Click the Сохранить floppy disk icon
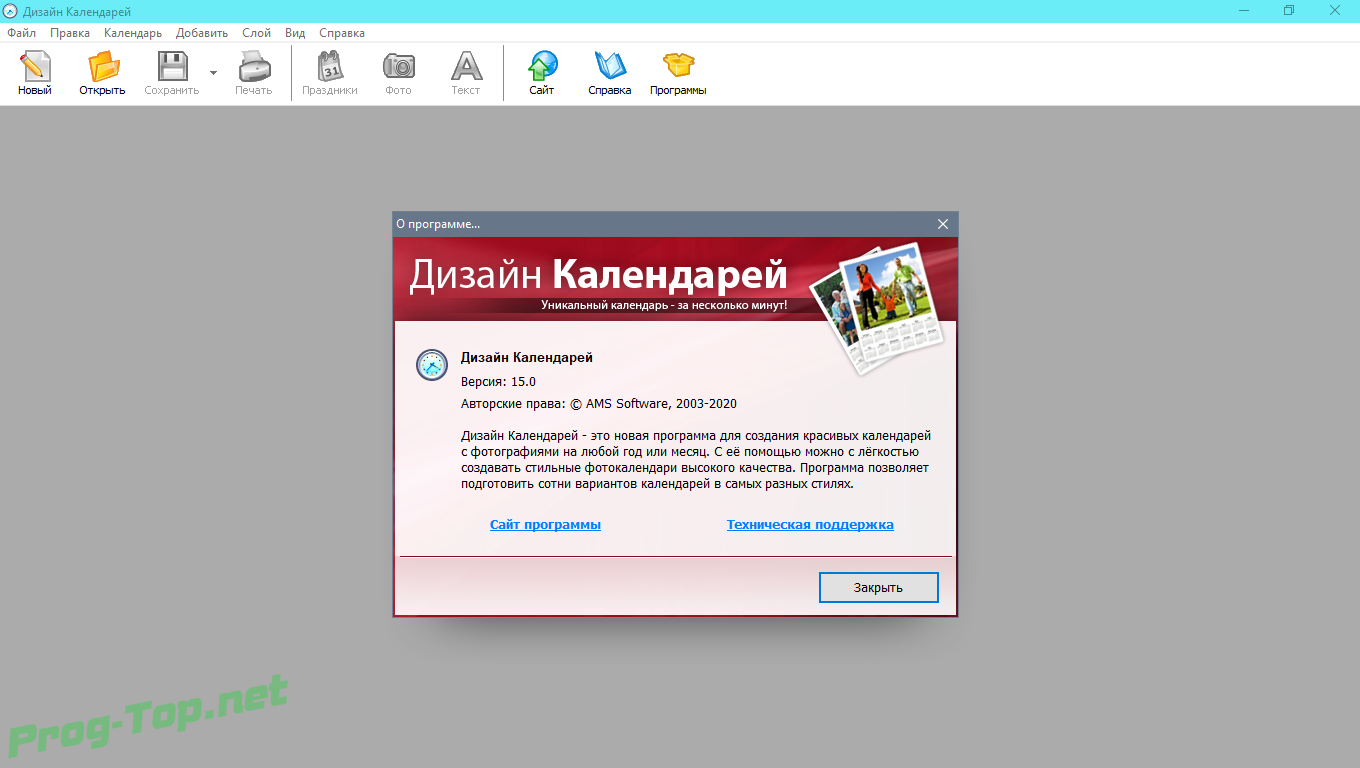This screenshot has height=768, width=1360. 172,67
